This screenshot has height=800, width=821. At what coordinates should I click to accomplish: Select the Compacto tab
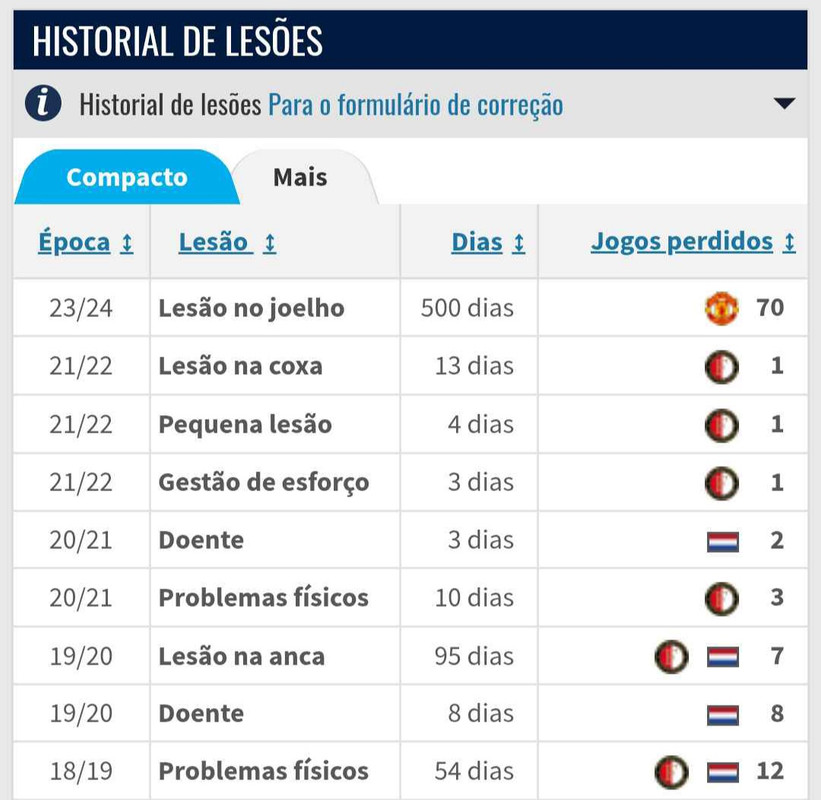pos(127,177)
